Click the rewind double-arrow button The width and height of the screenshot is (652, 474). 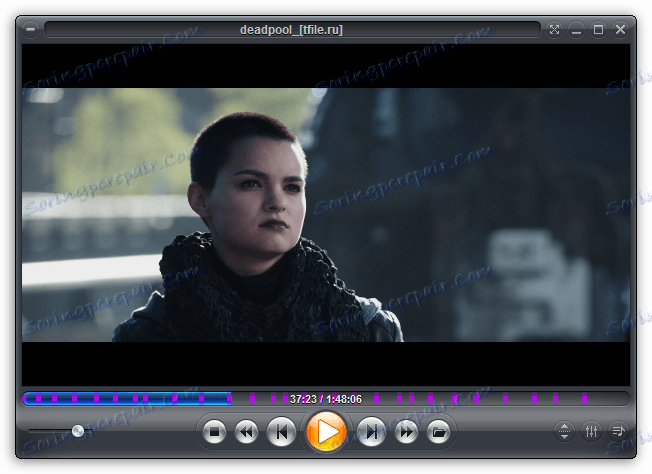(x=246, y=432)
